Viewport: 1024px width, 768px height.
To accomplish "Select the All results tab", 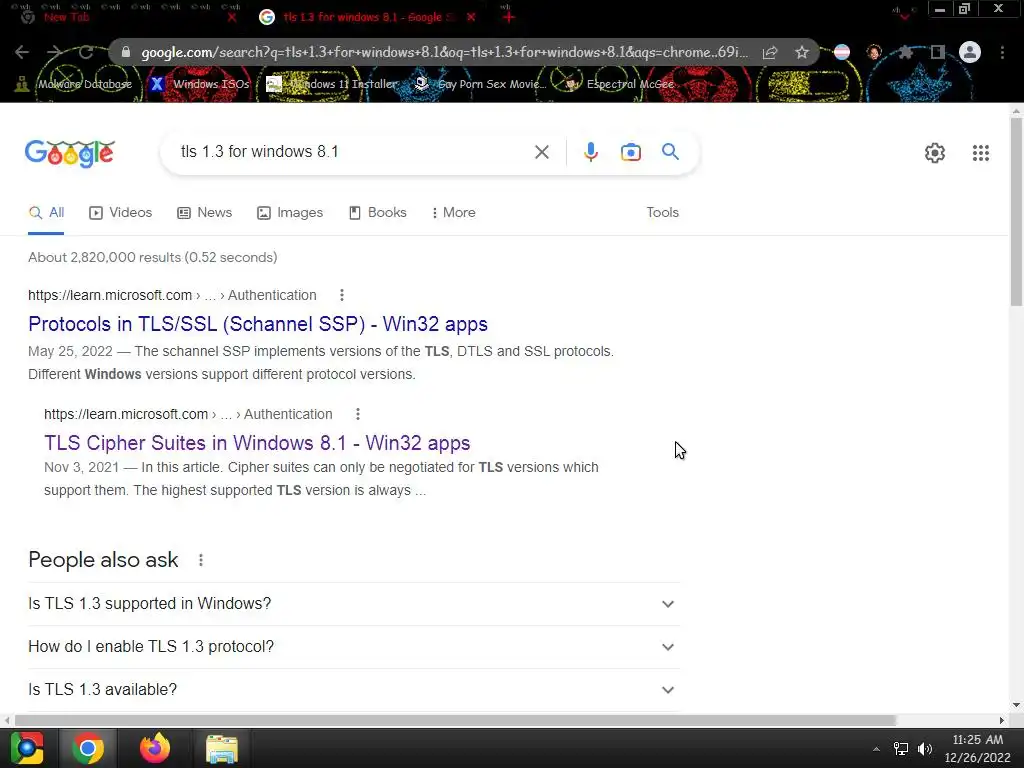I will pyautogui.click(x=46, y=213).
